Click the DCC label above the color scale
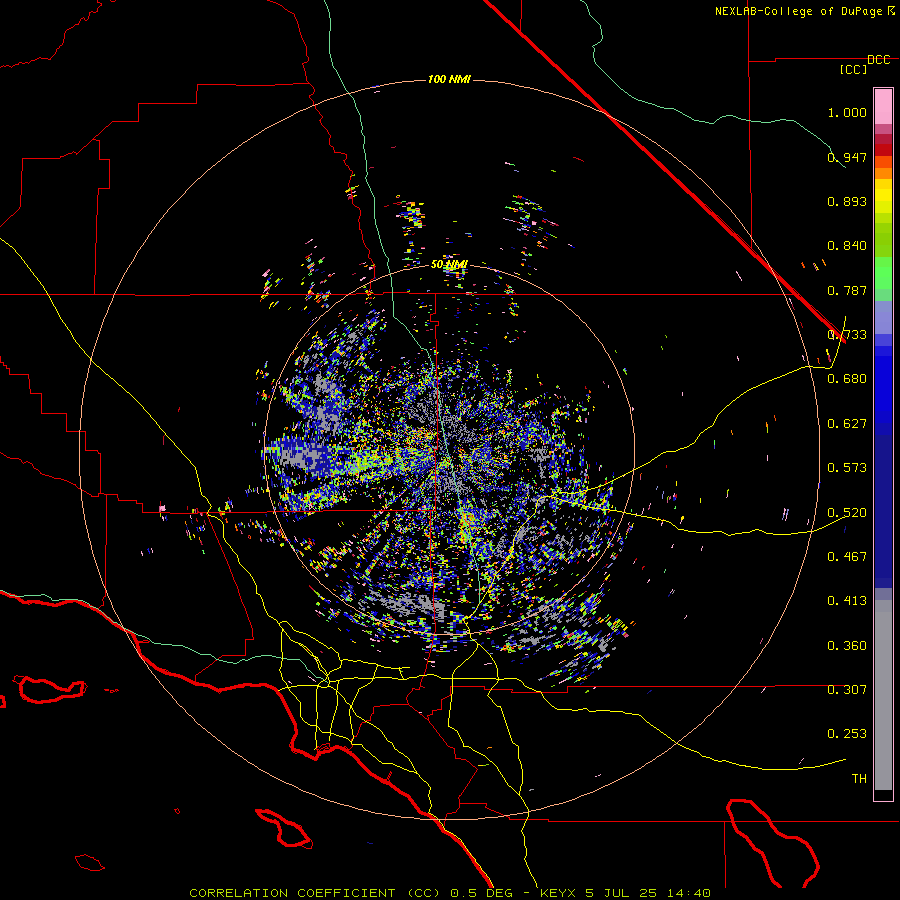 pos(878,60)
